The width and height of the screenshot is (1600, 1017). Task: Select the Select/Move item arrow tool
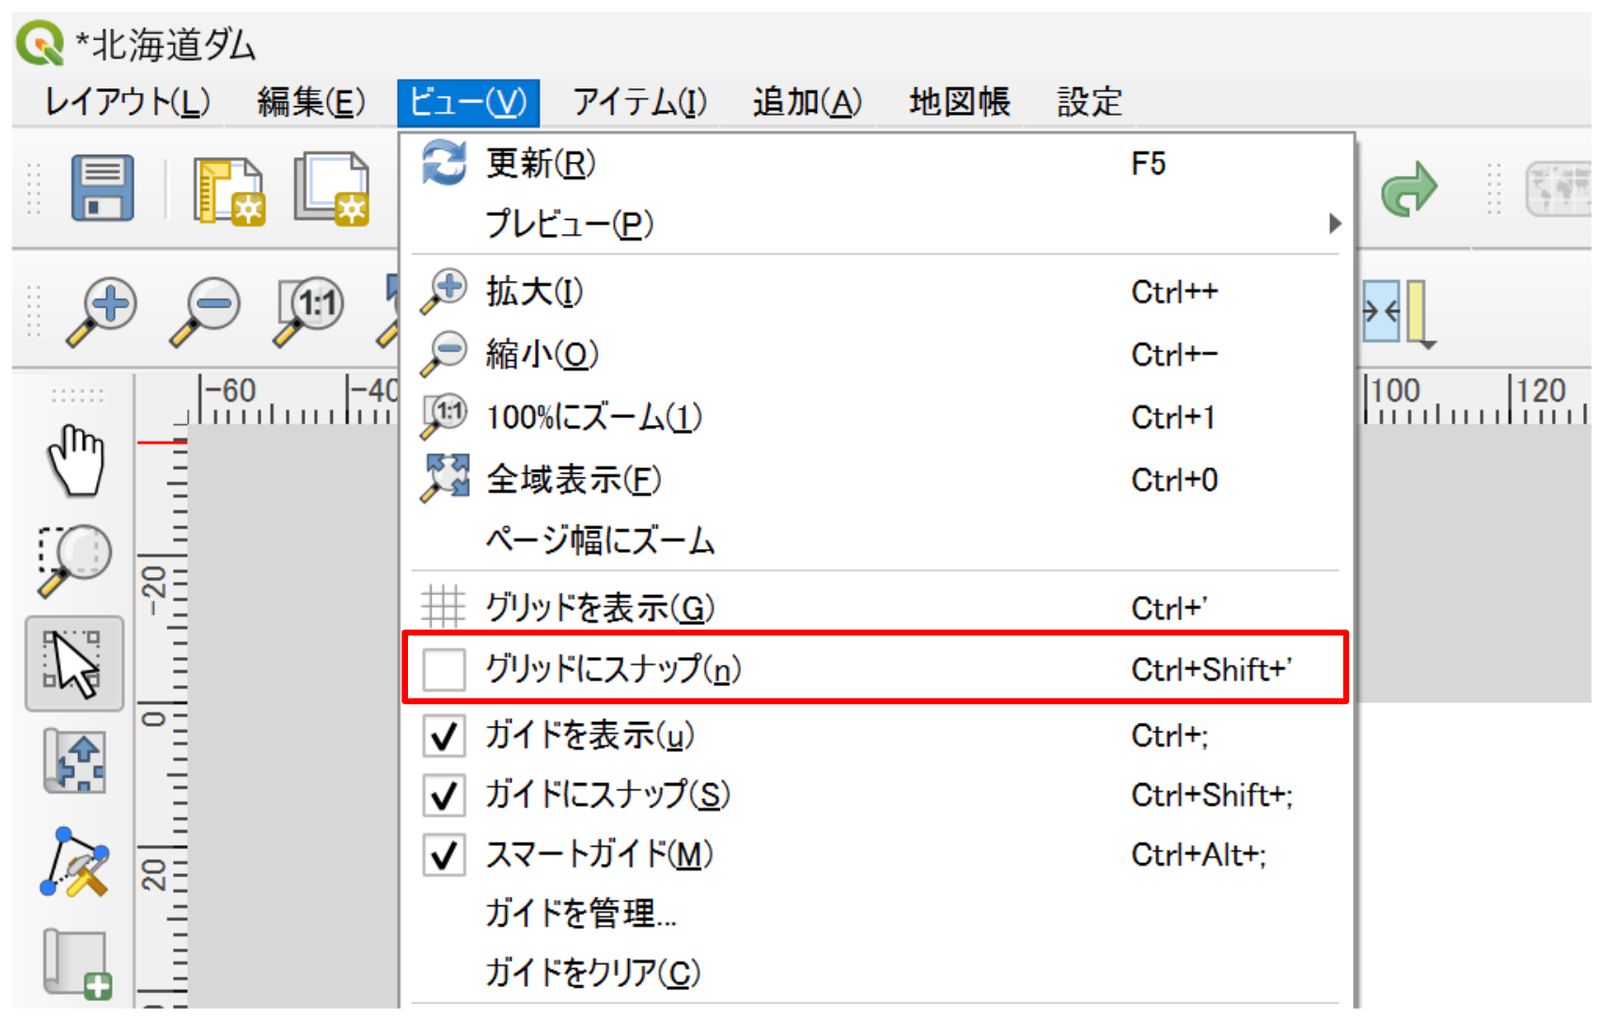[74, 663]
